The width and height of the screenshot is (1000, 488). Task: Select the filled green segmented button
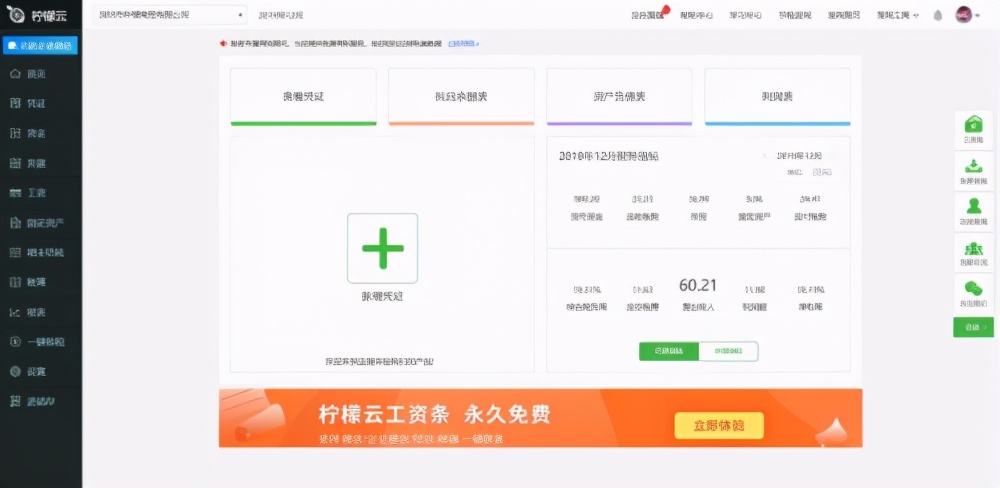click(x=669, y=351)
